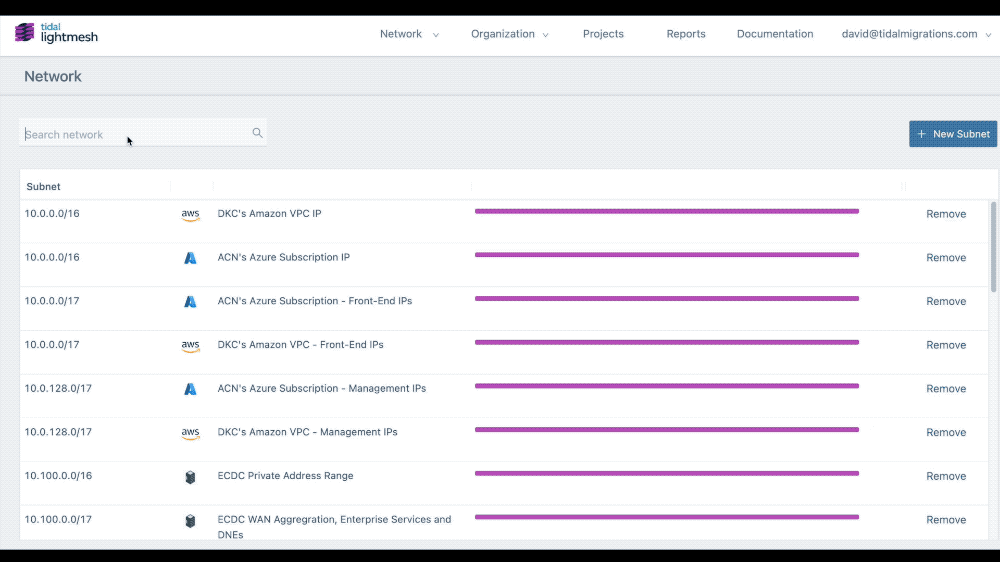The image size is (1000, 562).
Task: Expand the Network dropdown menu
Action: coord(408,34)
